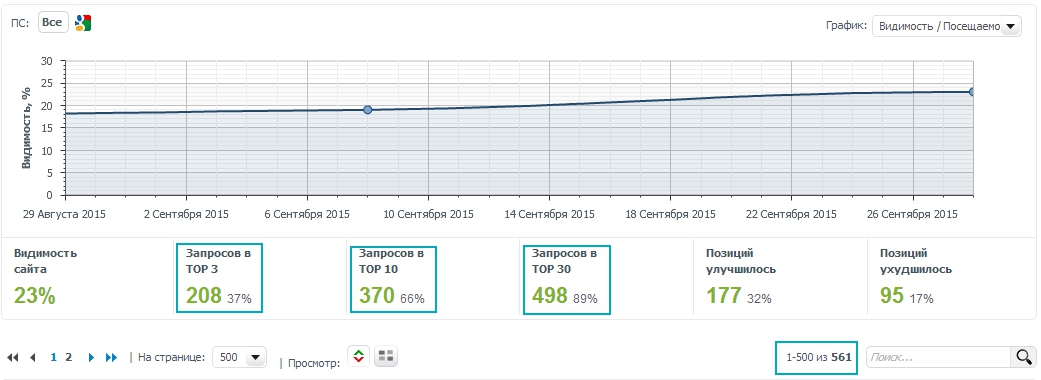Switch to the grid view icon

[386, 357]
